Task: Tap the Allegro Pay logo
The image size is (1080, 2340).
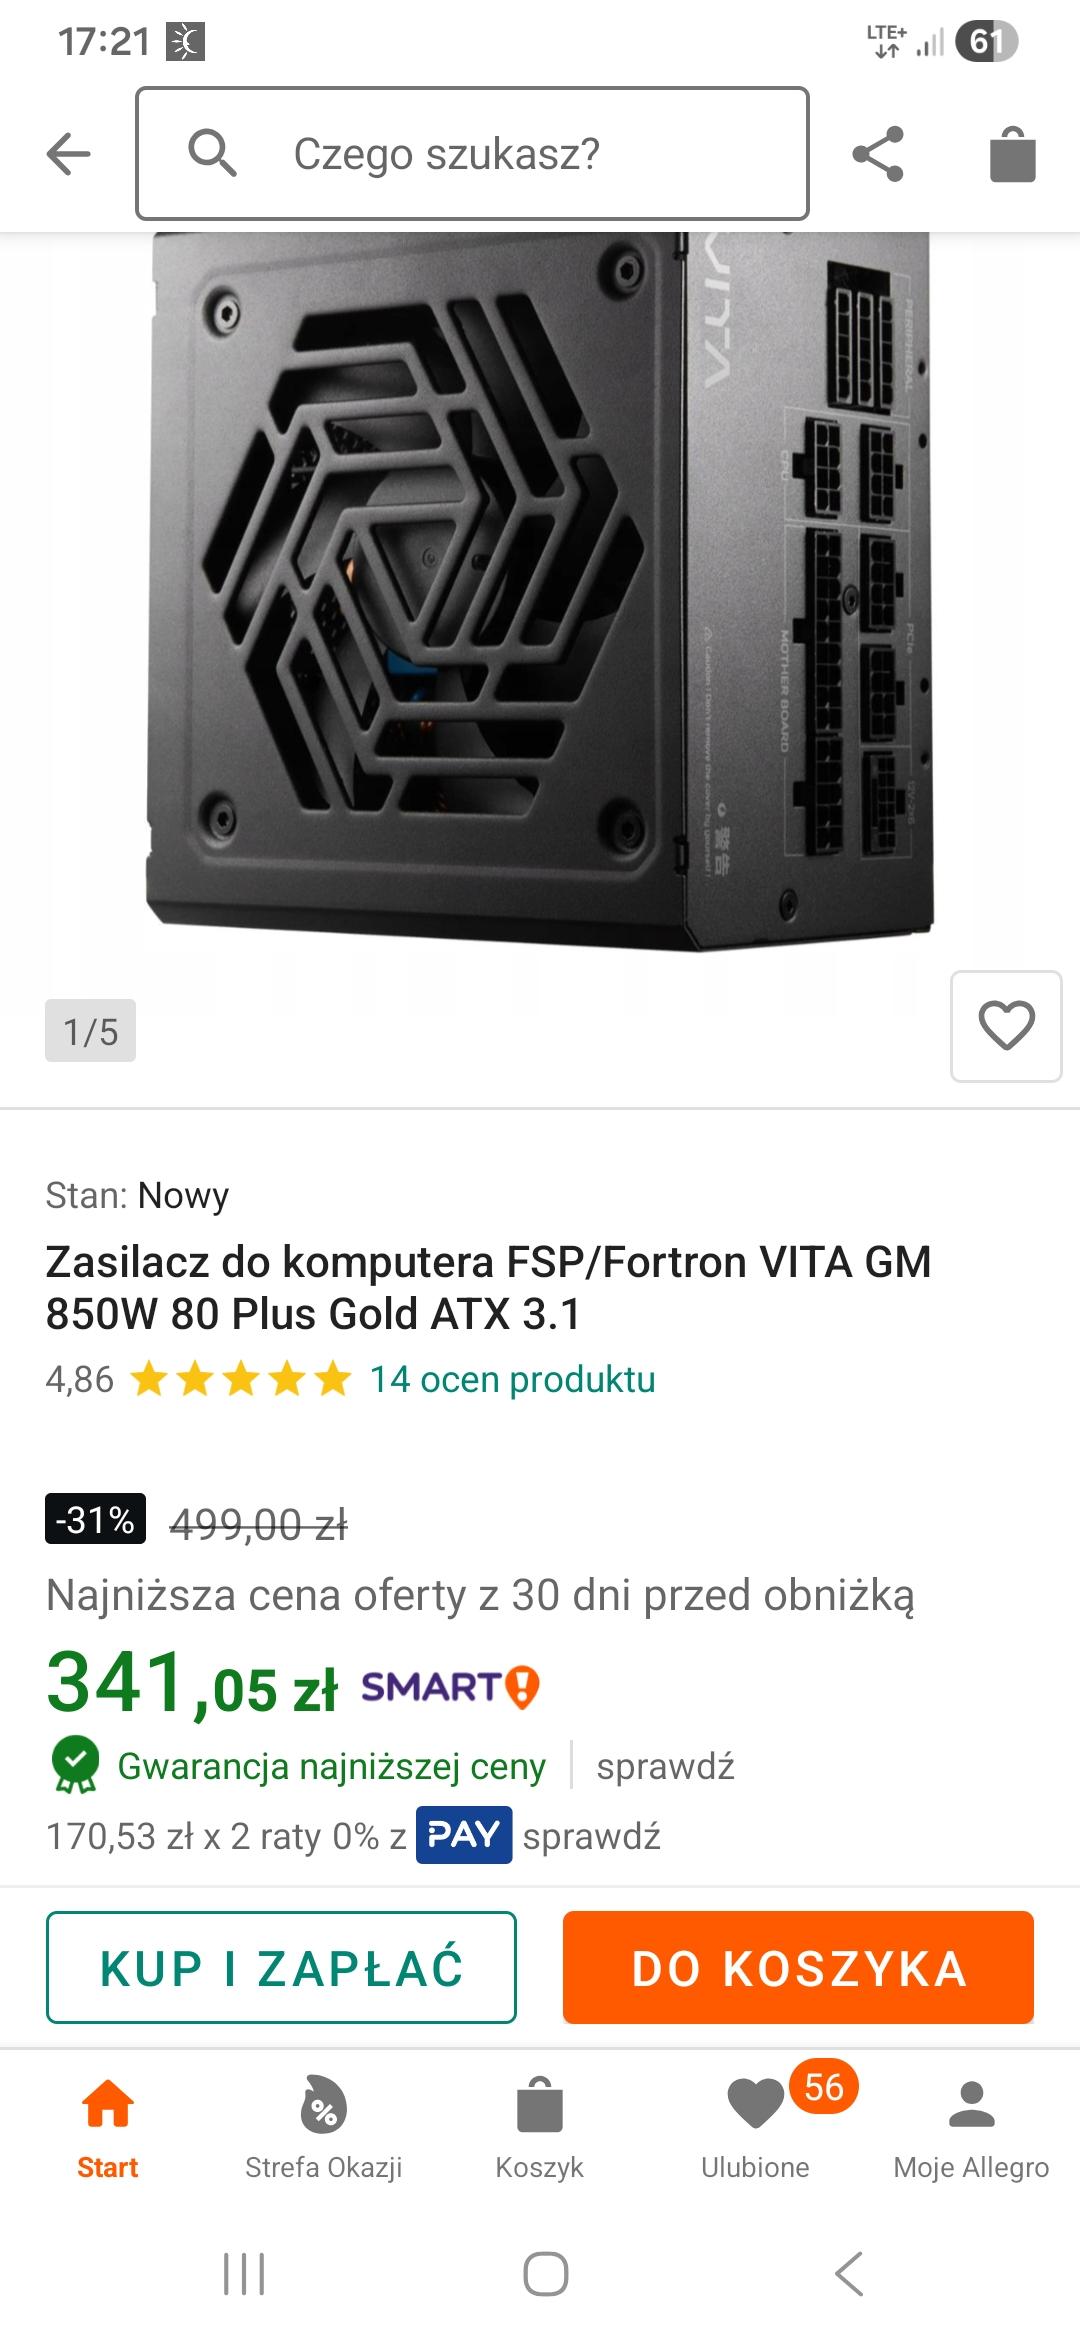Action: click(463, 1835)
